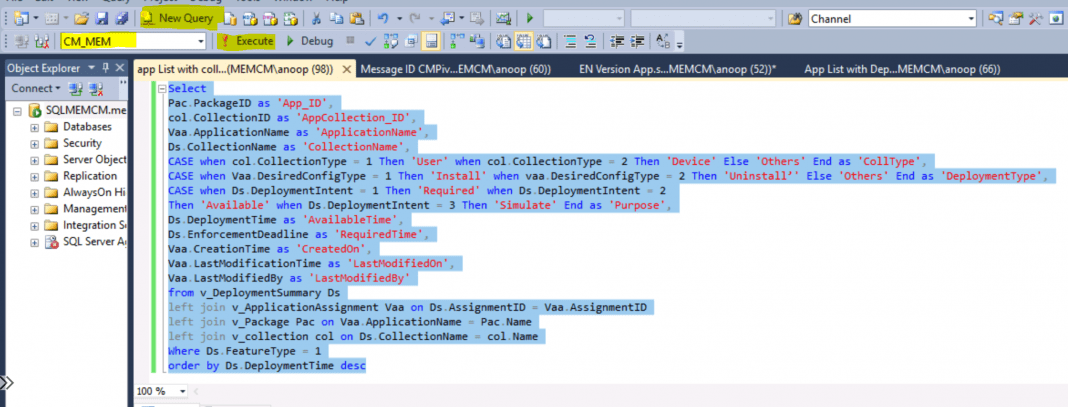Switch to EN Version App.s query tab
This screenshot has width=1068, height=407.
pos(677,69)
